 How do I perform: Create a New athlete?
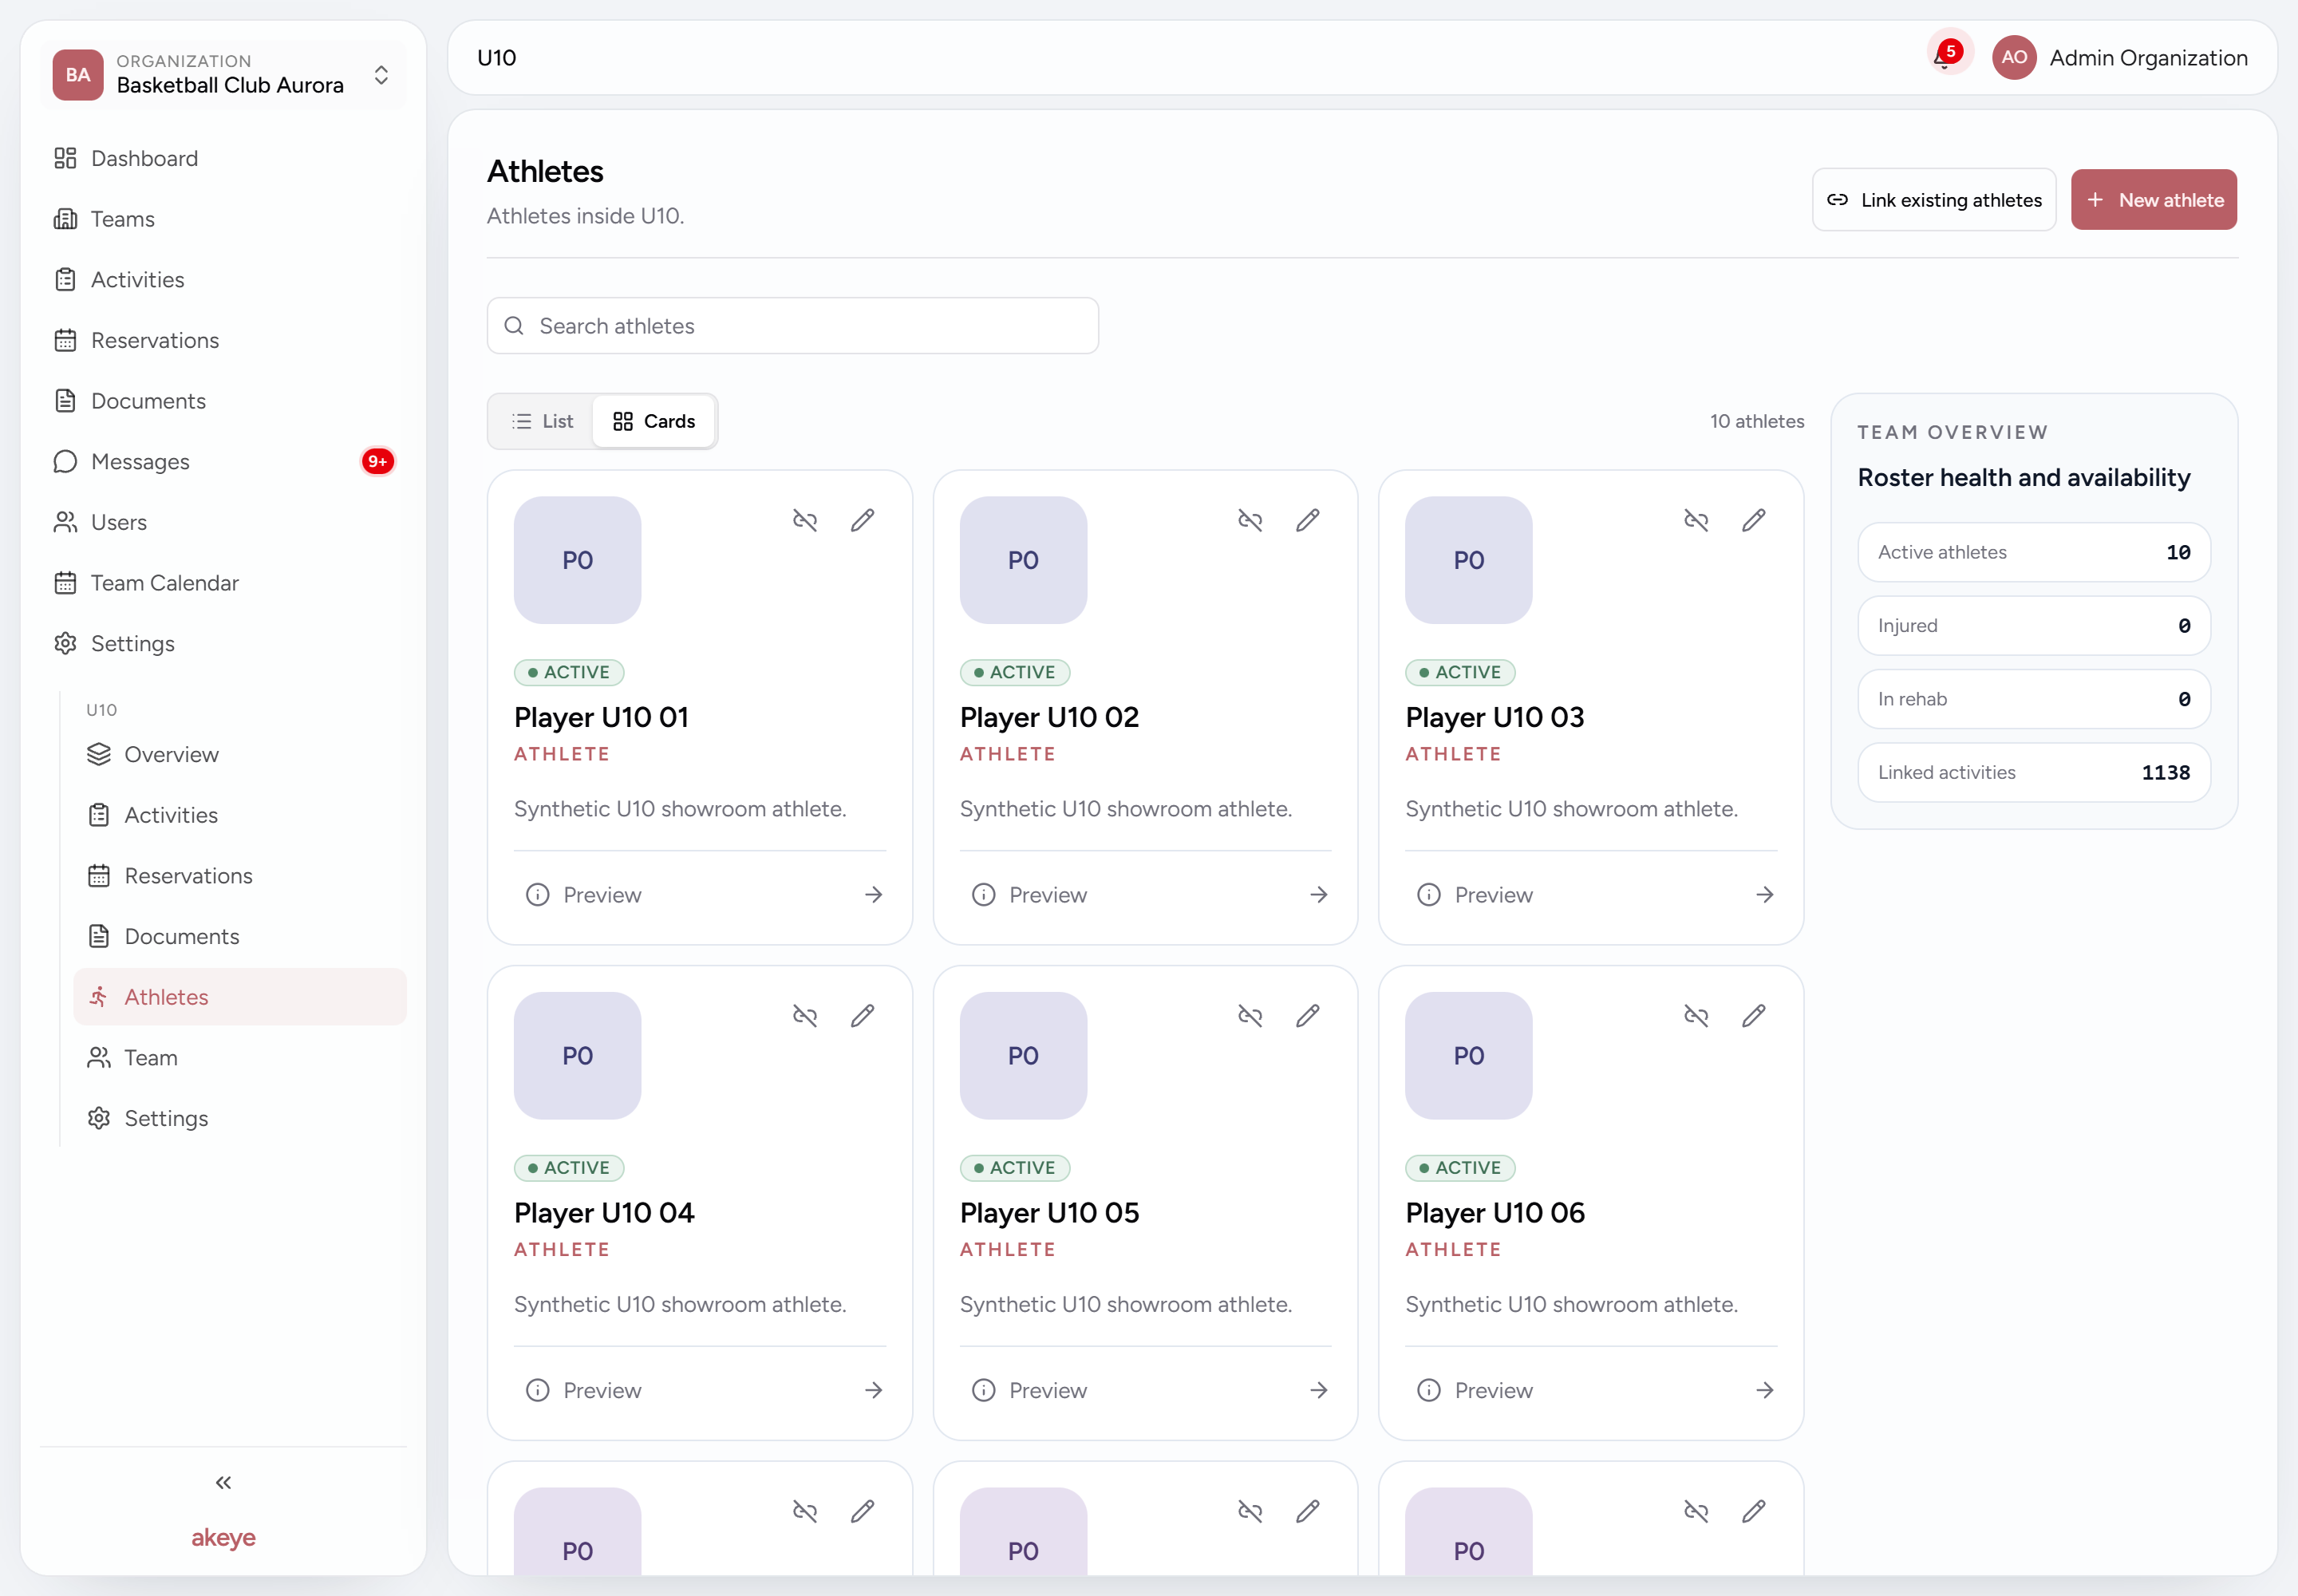tap(2154, 200)
